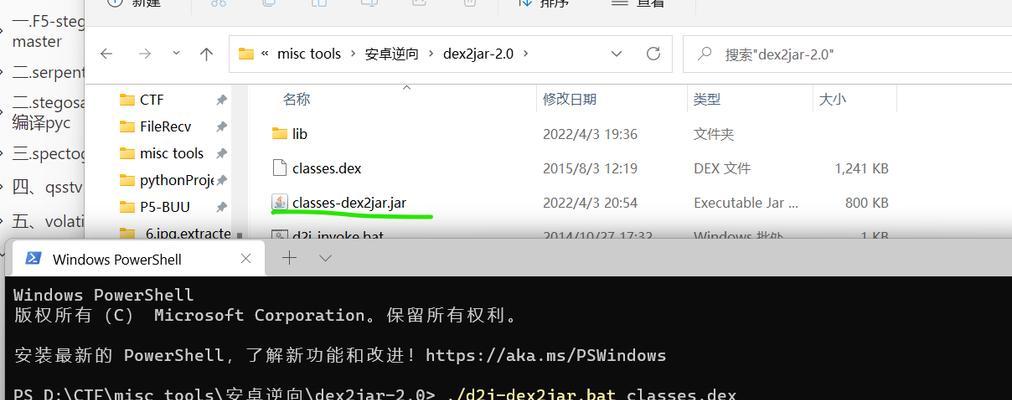Image resolution: width=1012 pixels, height=400 pixels.
Task: Refresh the dex2jar-2.0 folder view
Action: [x=653, y=54]
